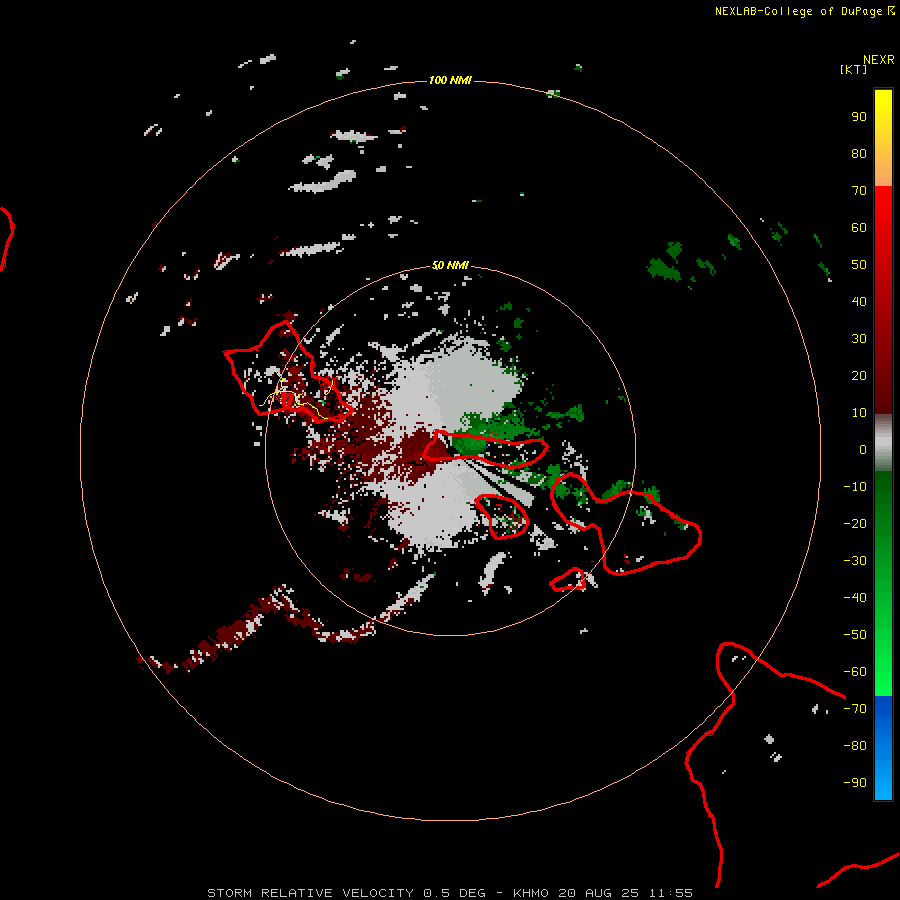The width and height of the screenshot is (900, 900).
Task: Select the positive "90" scale value
Action: pos(859,117)
